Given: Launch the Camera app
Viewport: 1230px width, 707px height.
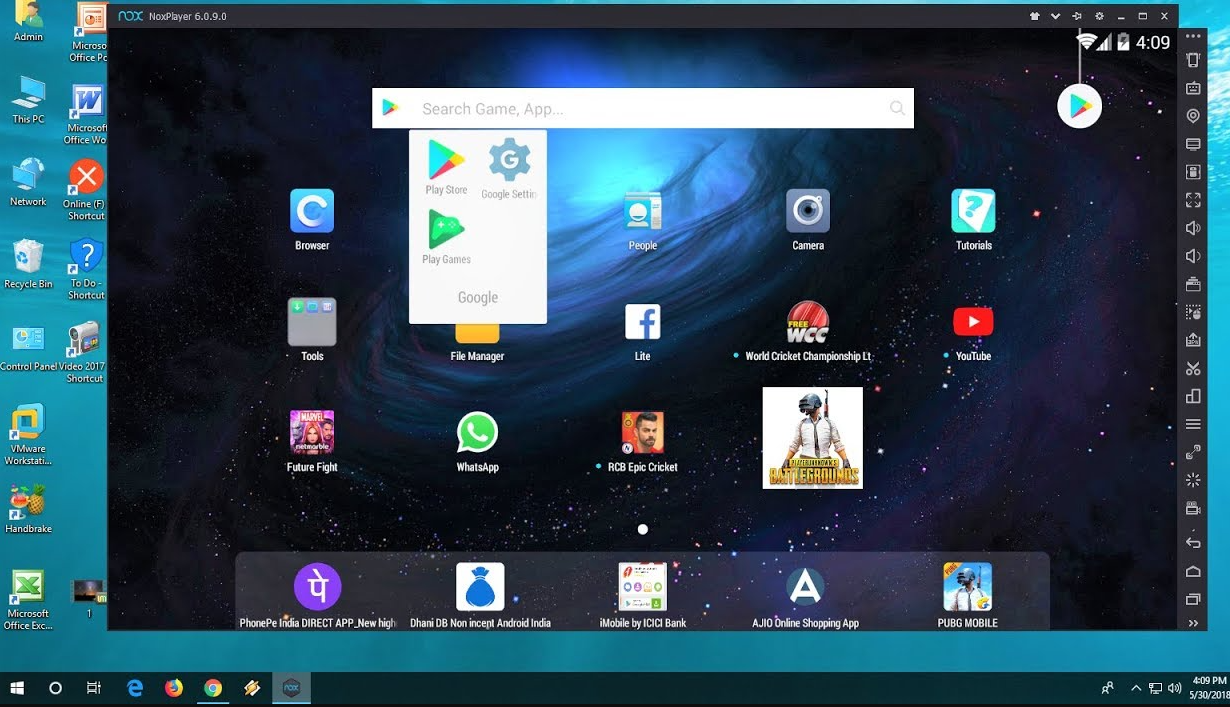Looking at the screenshot, I should [x=808, y=220].
